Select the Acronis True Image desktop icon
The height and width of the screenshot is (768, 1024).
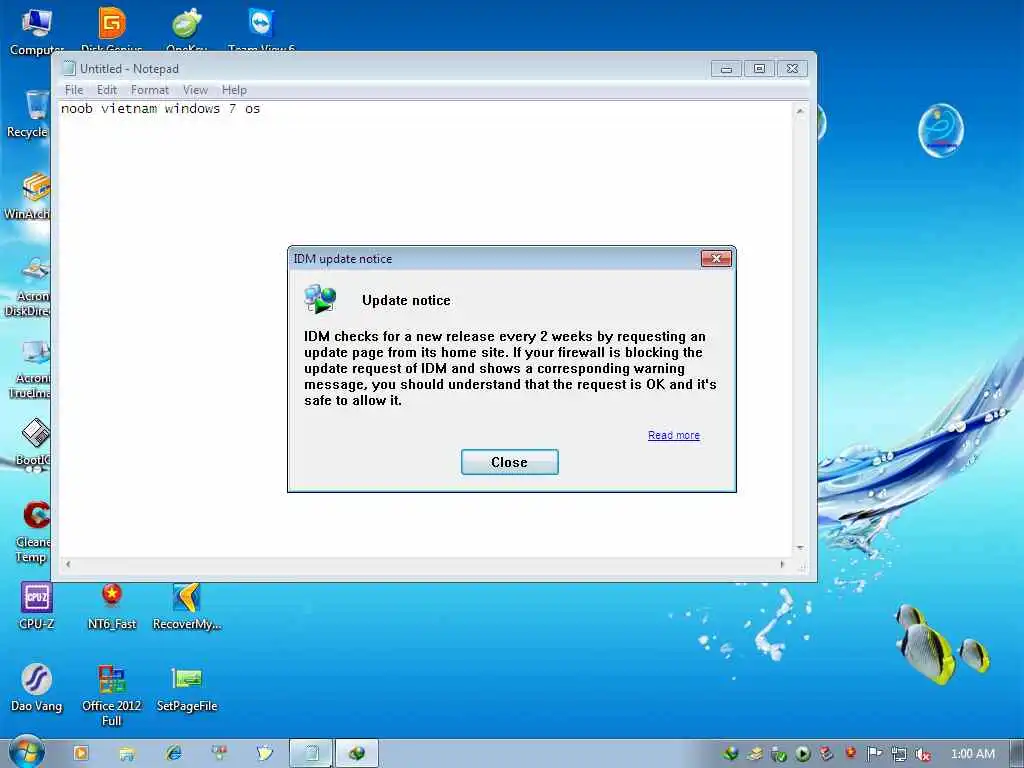[30, 368]
